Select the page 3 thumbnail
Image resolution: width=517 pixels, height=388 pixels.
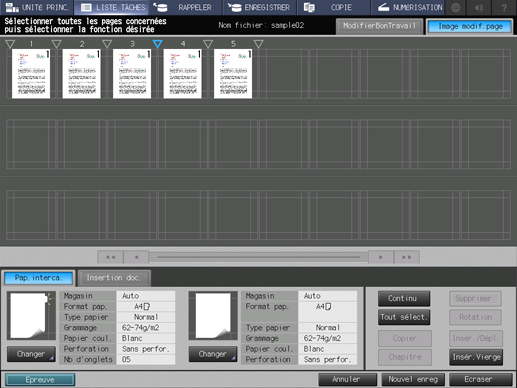point(132,74)
